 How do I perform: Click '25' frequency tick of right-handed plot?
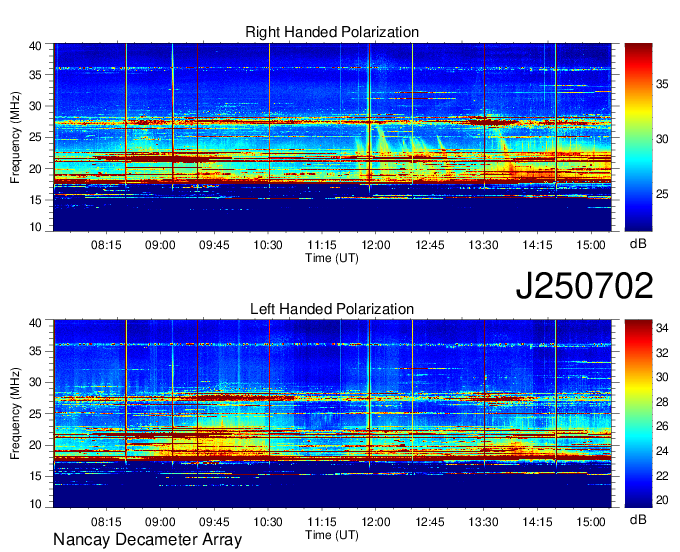click(x=35, y=137)
